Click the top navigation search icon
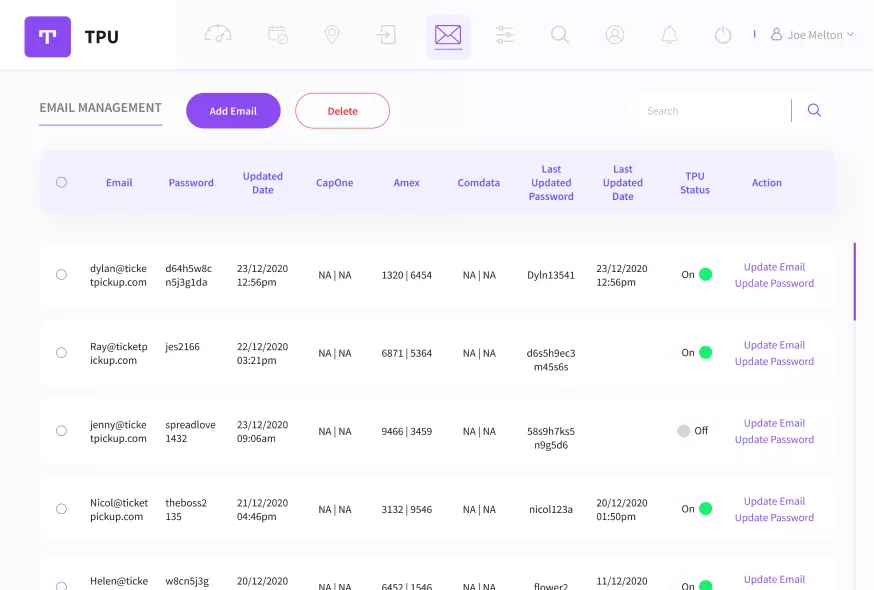Viewport: 874px width, 590px height. tap(560, 35)
